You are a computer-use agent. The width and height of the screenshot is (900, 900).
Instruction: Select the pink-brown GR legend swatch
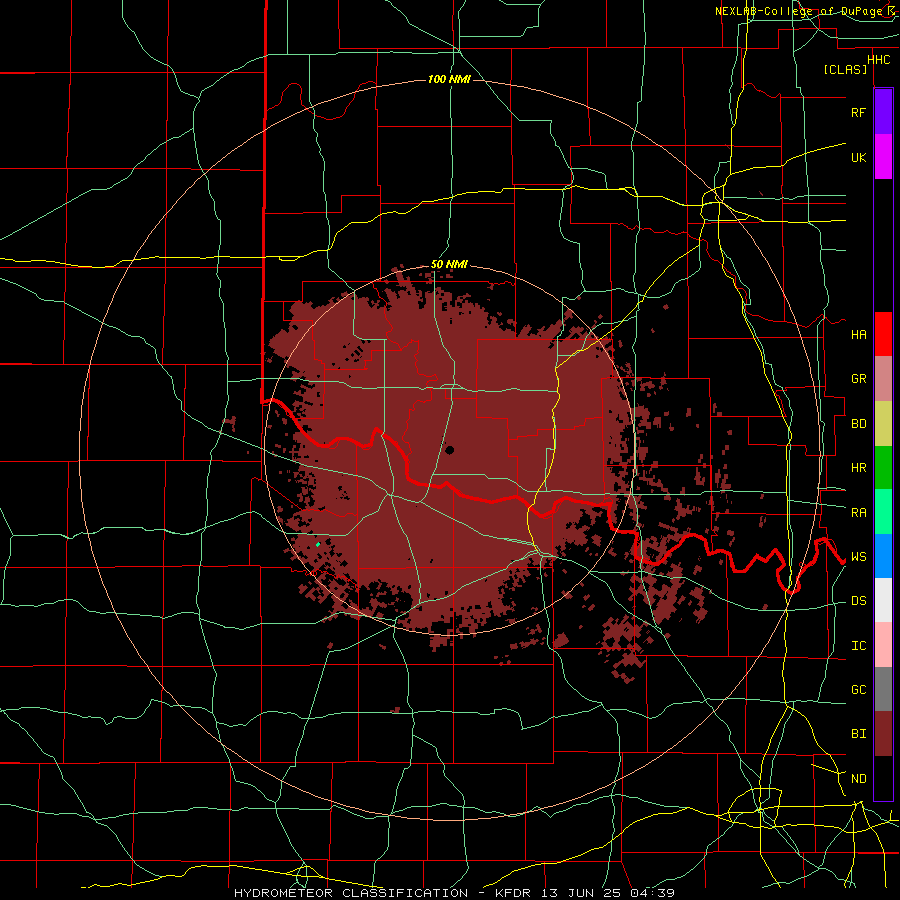[883, 379]
